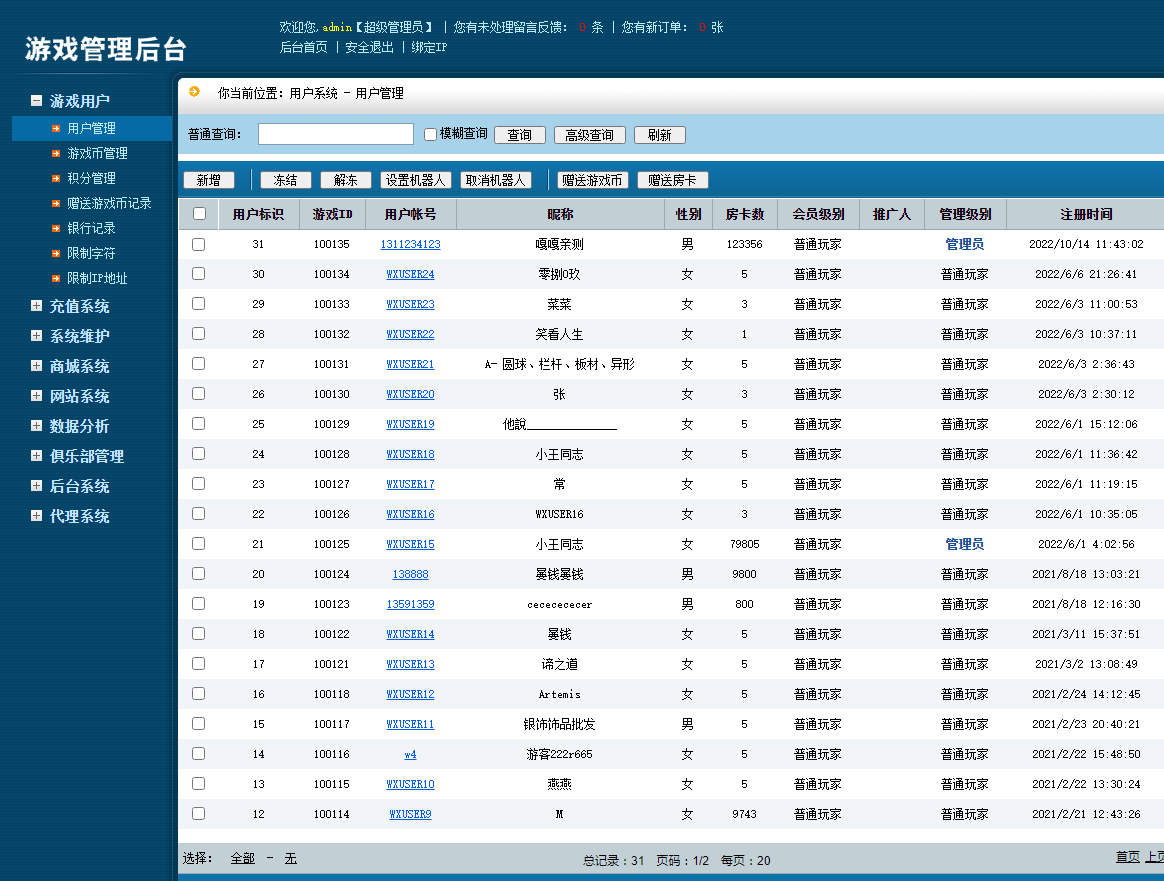
Task: Open 限制字符 in the sidebar
Action: point(91,253)
